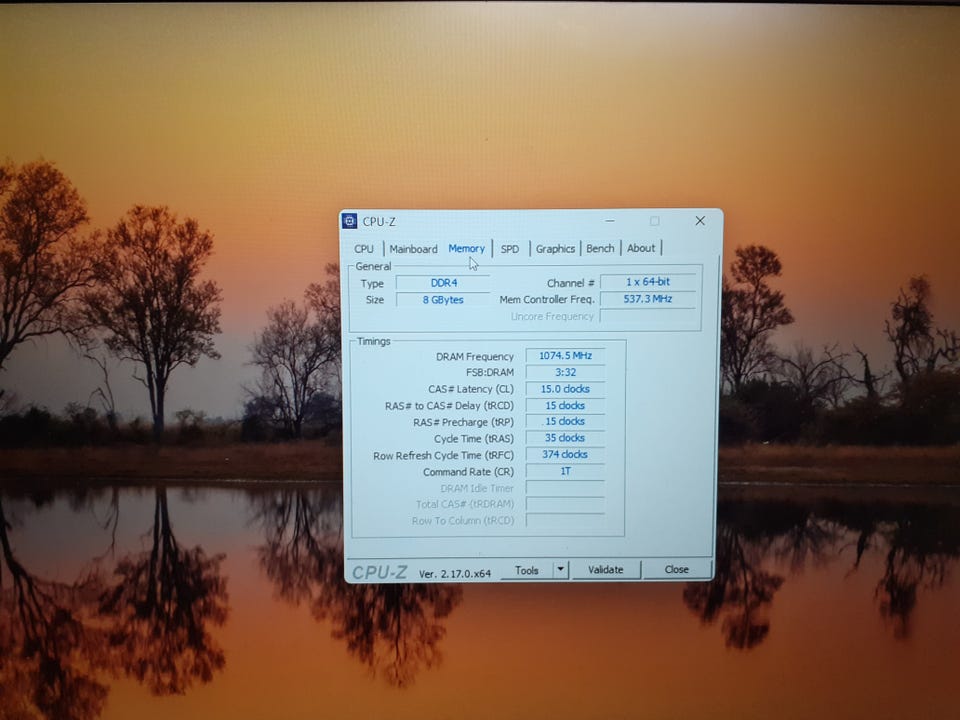
Task: Click the 537.3 MHz controller frequency value
Action: [648, 299]
